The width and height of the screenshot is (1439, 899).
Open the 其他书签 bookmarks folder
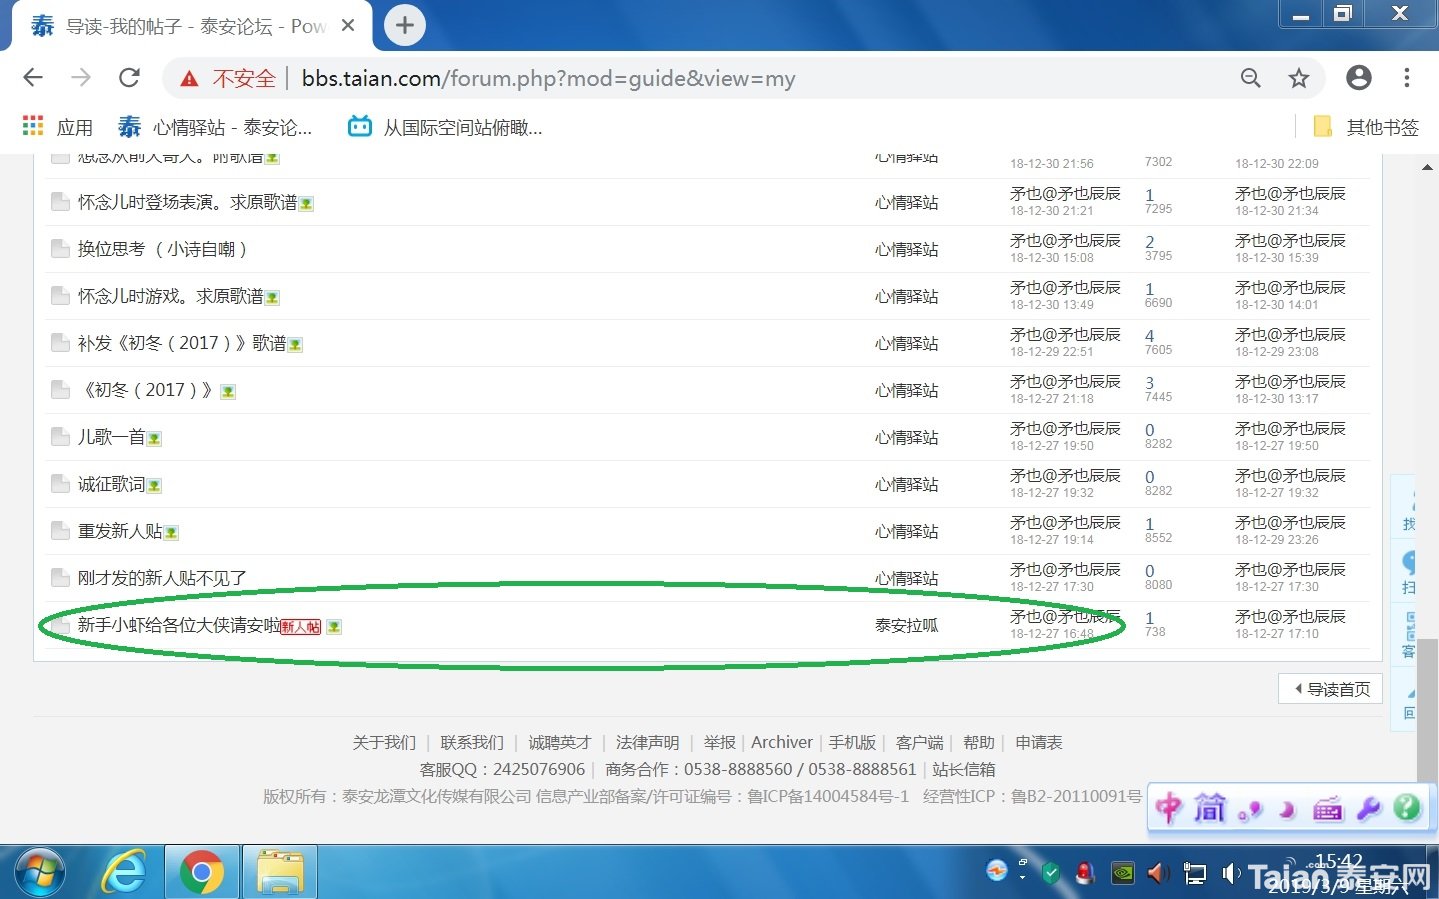click(1366, 127)
